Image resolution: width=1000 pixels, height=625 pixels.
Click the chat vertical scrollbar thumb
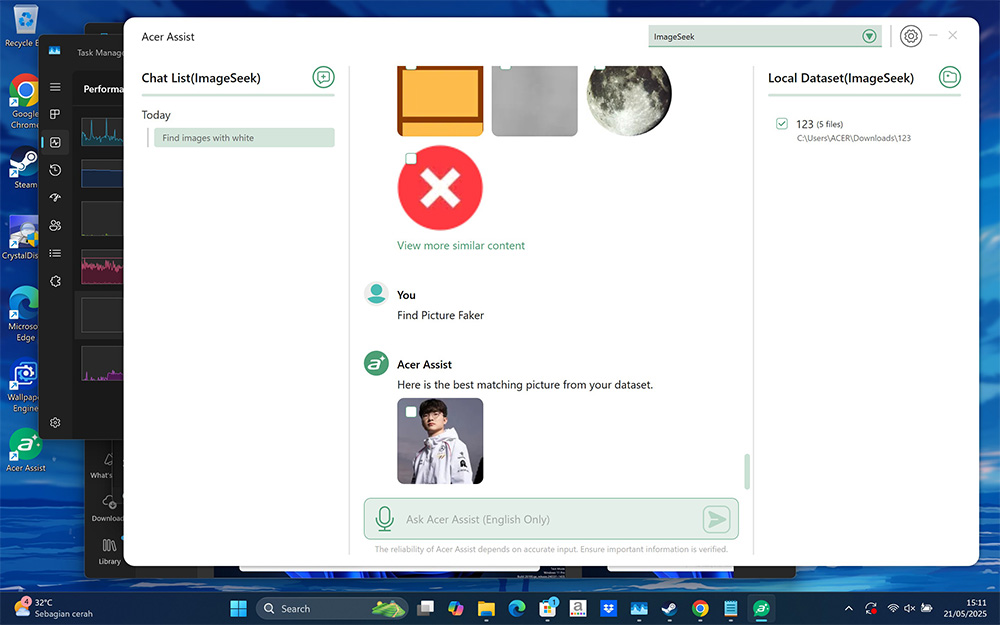(x=747, y=471)
